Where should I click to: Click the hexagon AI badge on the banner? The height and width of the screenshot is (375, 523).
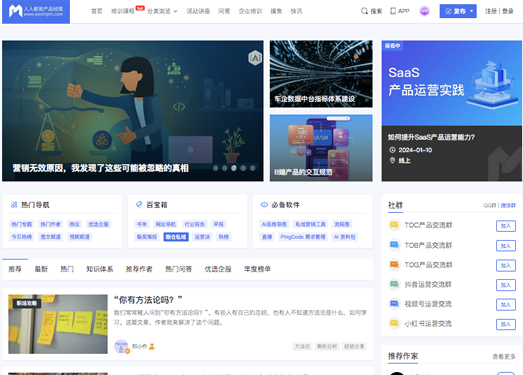[x=255, y=58]
